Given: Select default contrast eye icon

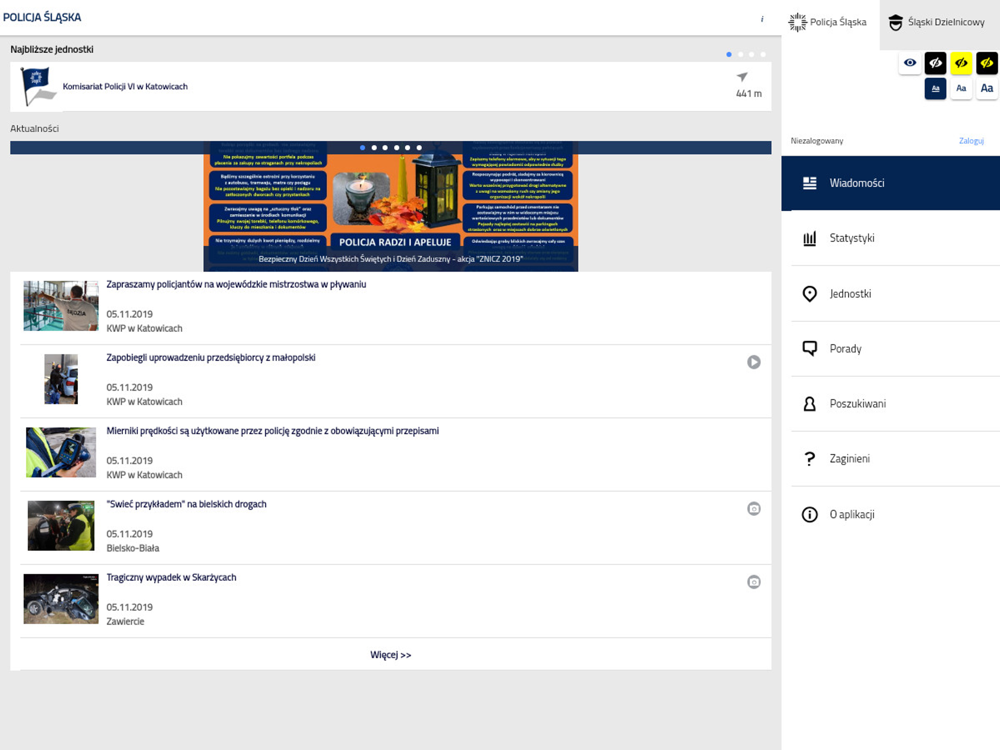Looking at the screenshot, I should click(909, 62).
